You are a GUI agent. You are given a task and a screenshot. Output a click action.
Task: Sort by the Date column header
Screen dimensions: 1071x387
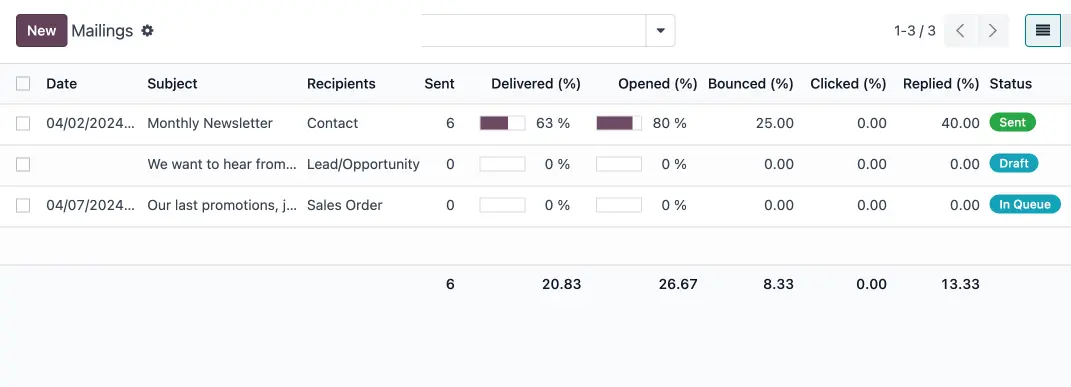click(61, 84)
